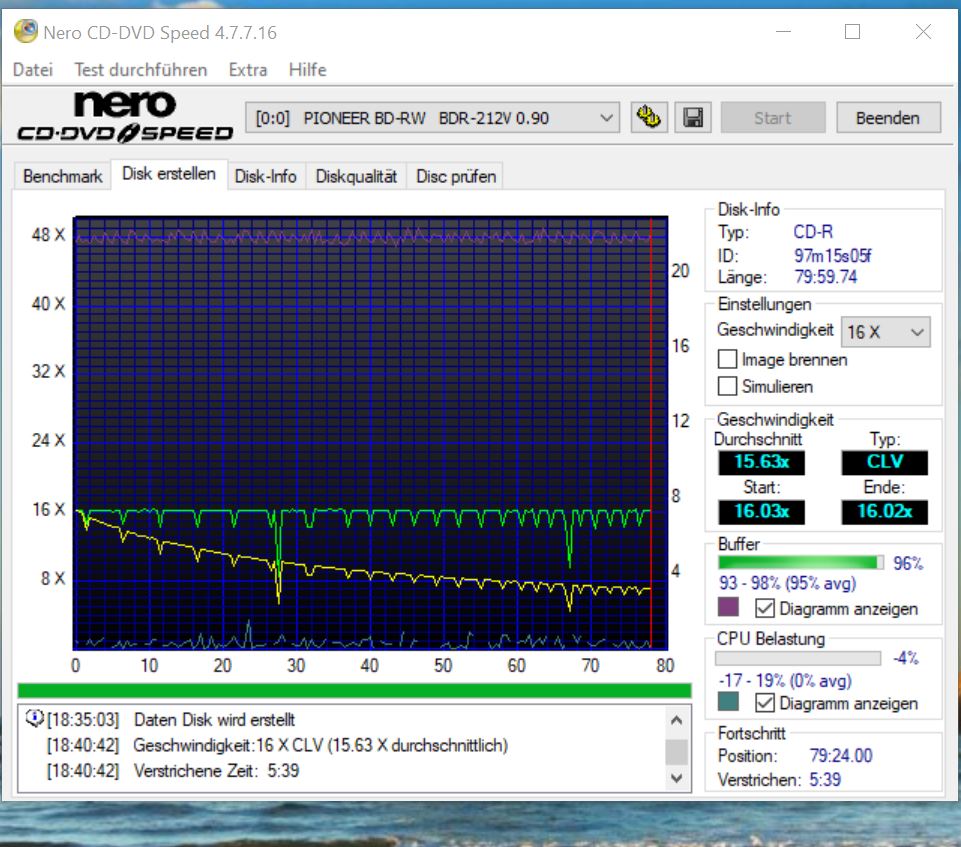Open the 16 X speed dropdown
The width and height of the screenshot is (961, 847).
click(x=886, y=332)
